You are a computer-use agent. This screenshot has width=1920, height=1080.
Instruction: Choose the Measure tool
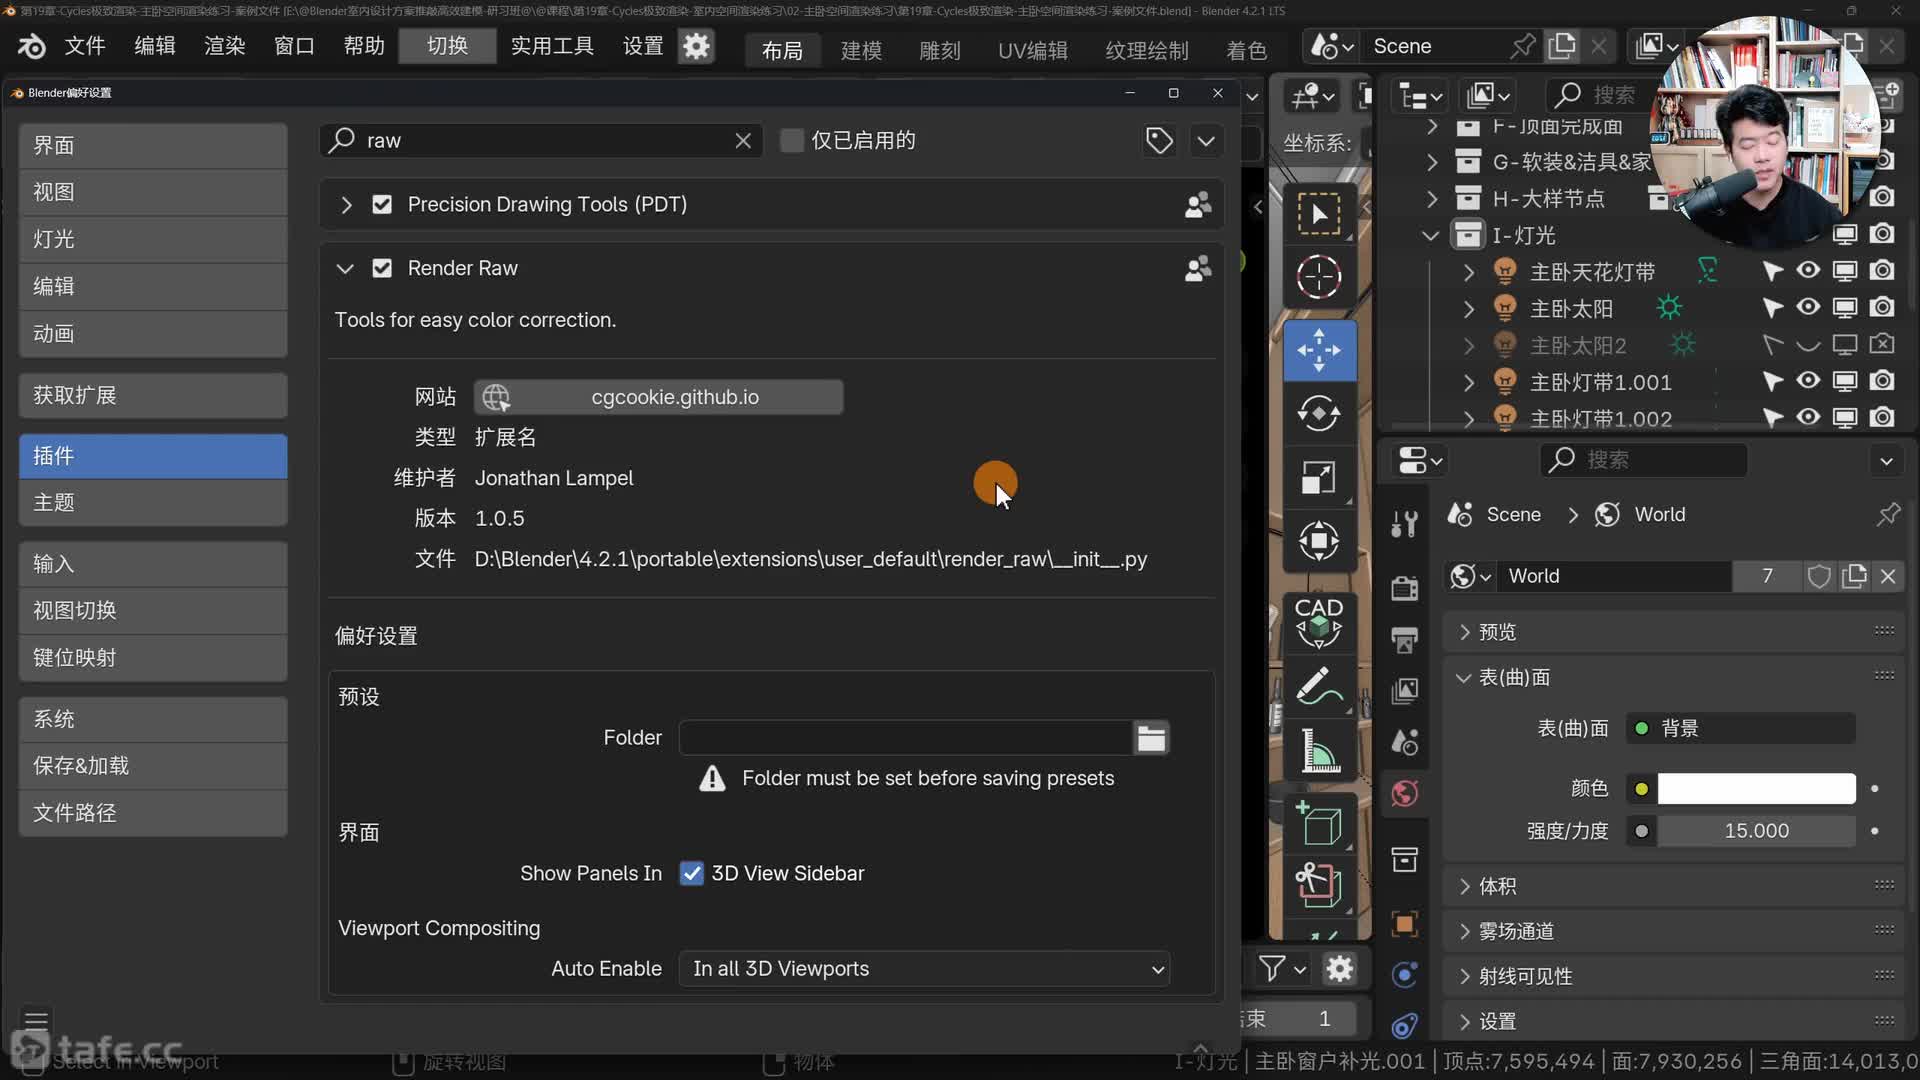pyautogui.click(x=1319, y=750)
